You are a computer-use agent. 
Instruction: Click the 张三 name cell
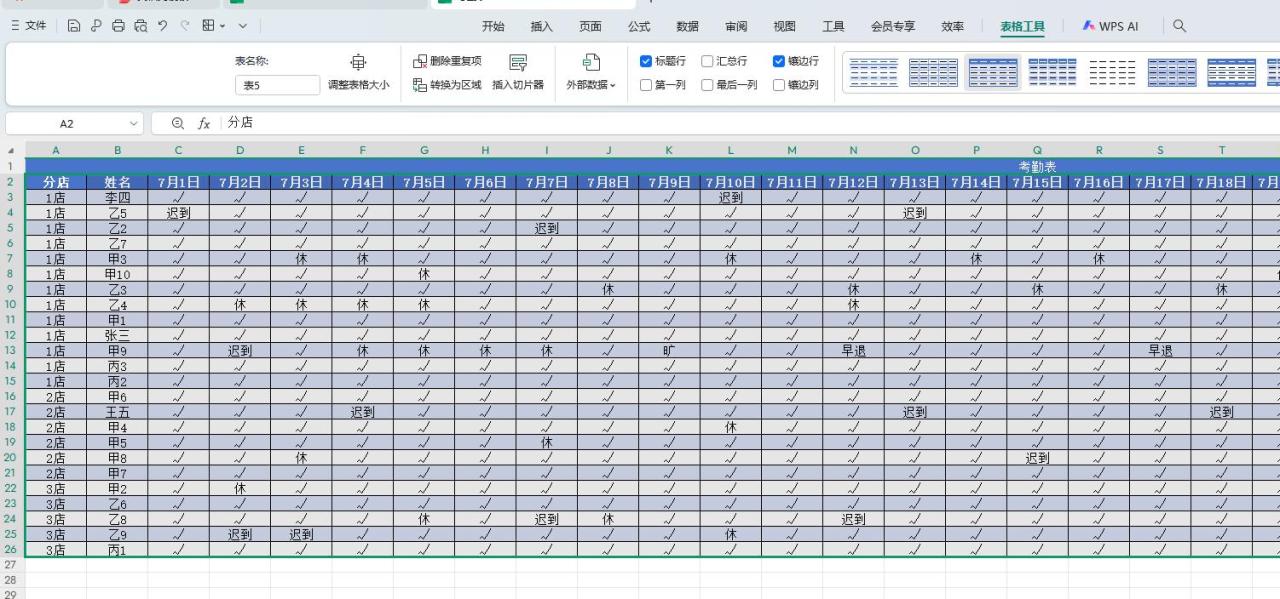tap(117, 335)
